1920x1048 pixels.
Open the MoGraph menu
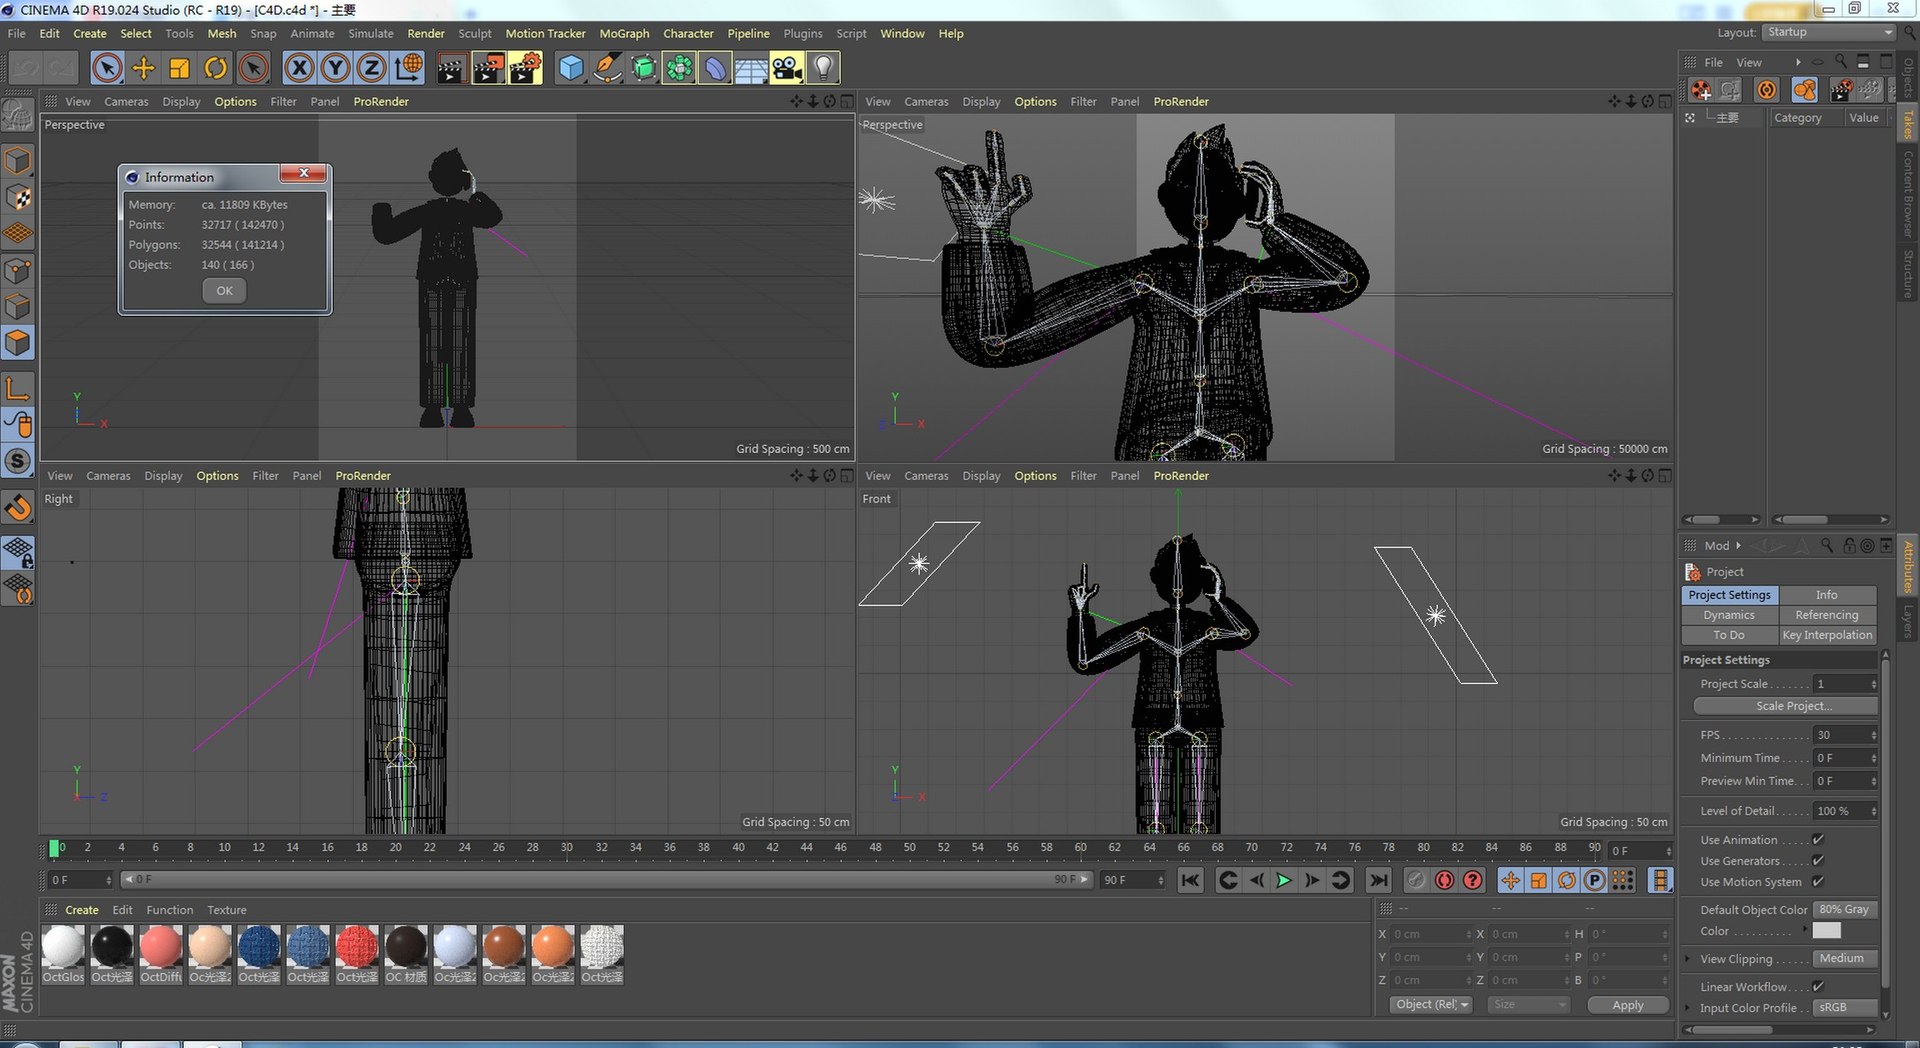coord(624,33)
